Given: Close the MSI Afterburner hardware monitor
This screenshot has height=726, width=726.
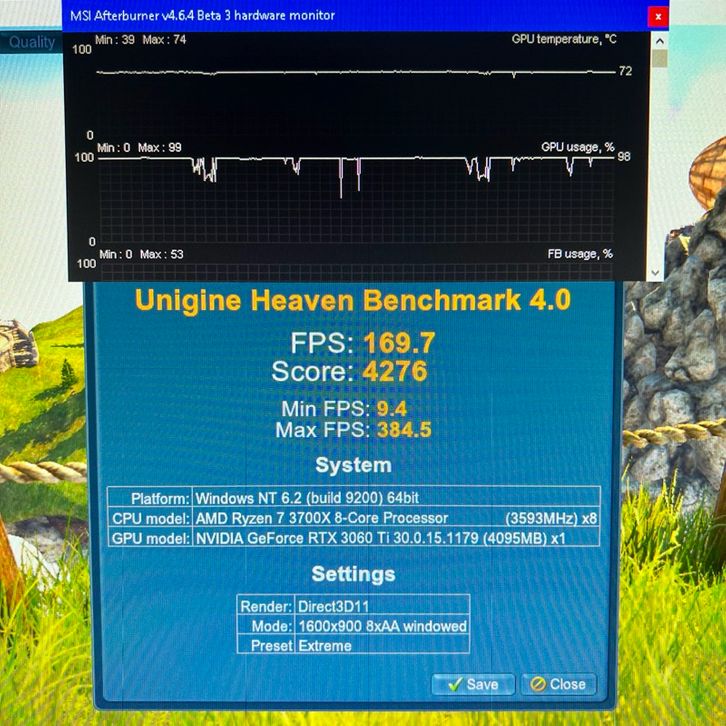Looking at the screenshot, I should tap(656, 16).
